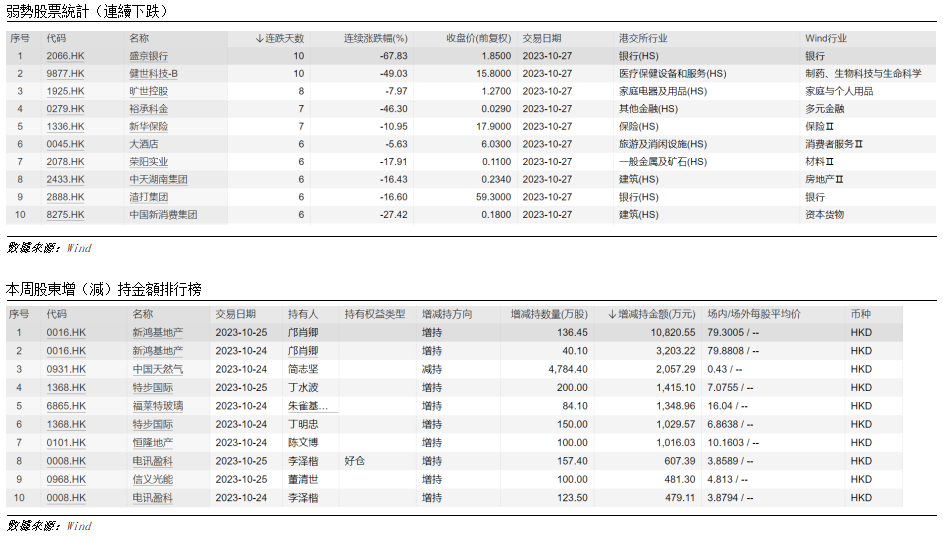Click the 盛京银行 stock name
943x541 pixels.
tap(149, 56)
